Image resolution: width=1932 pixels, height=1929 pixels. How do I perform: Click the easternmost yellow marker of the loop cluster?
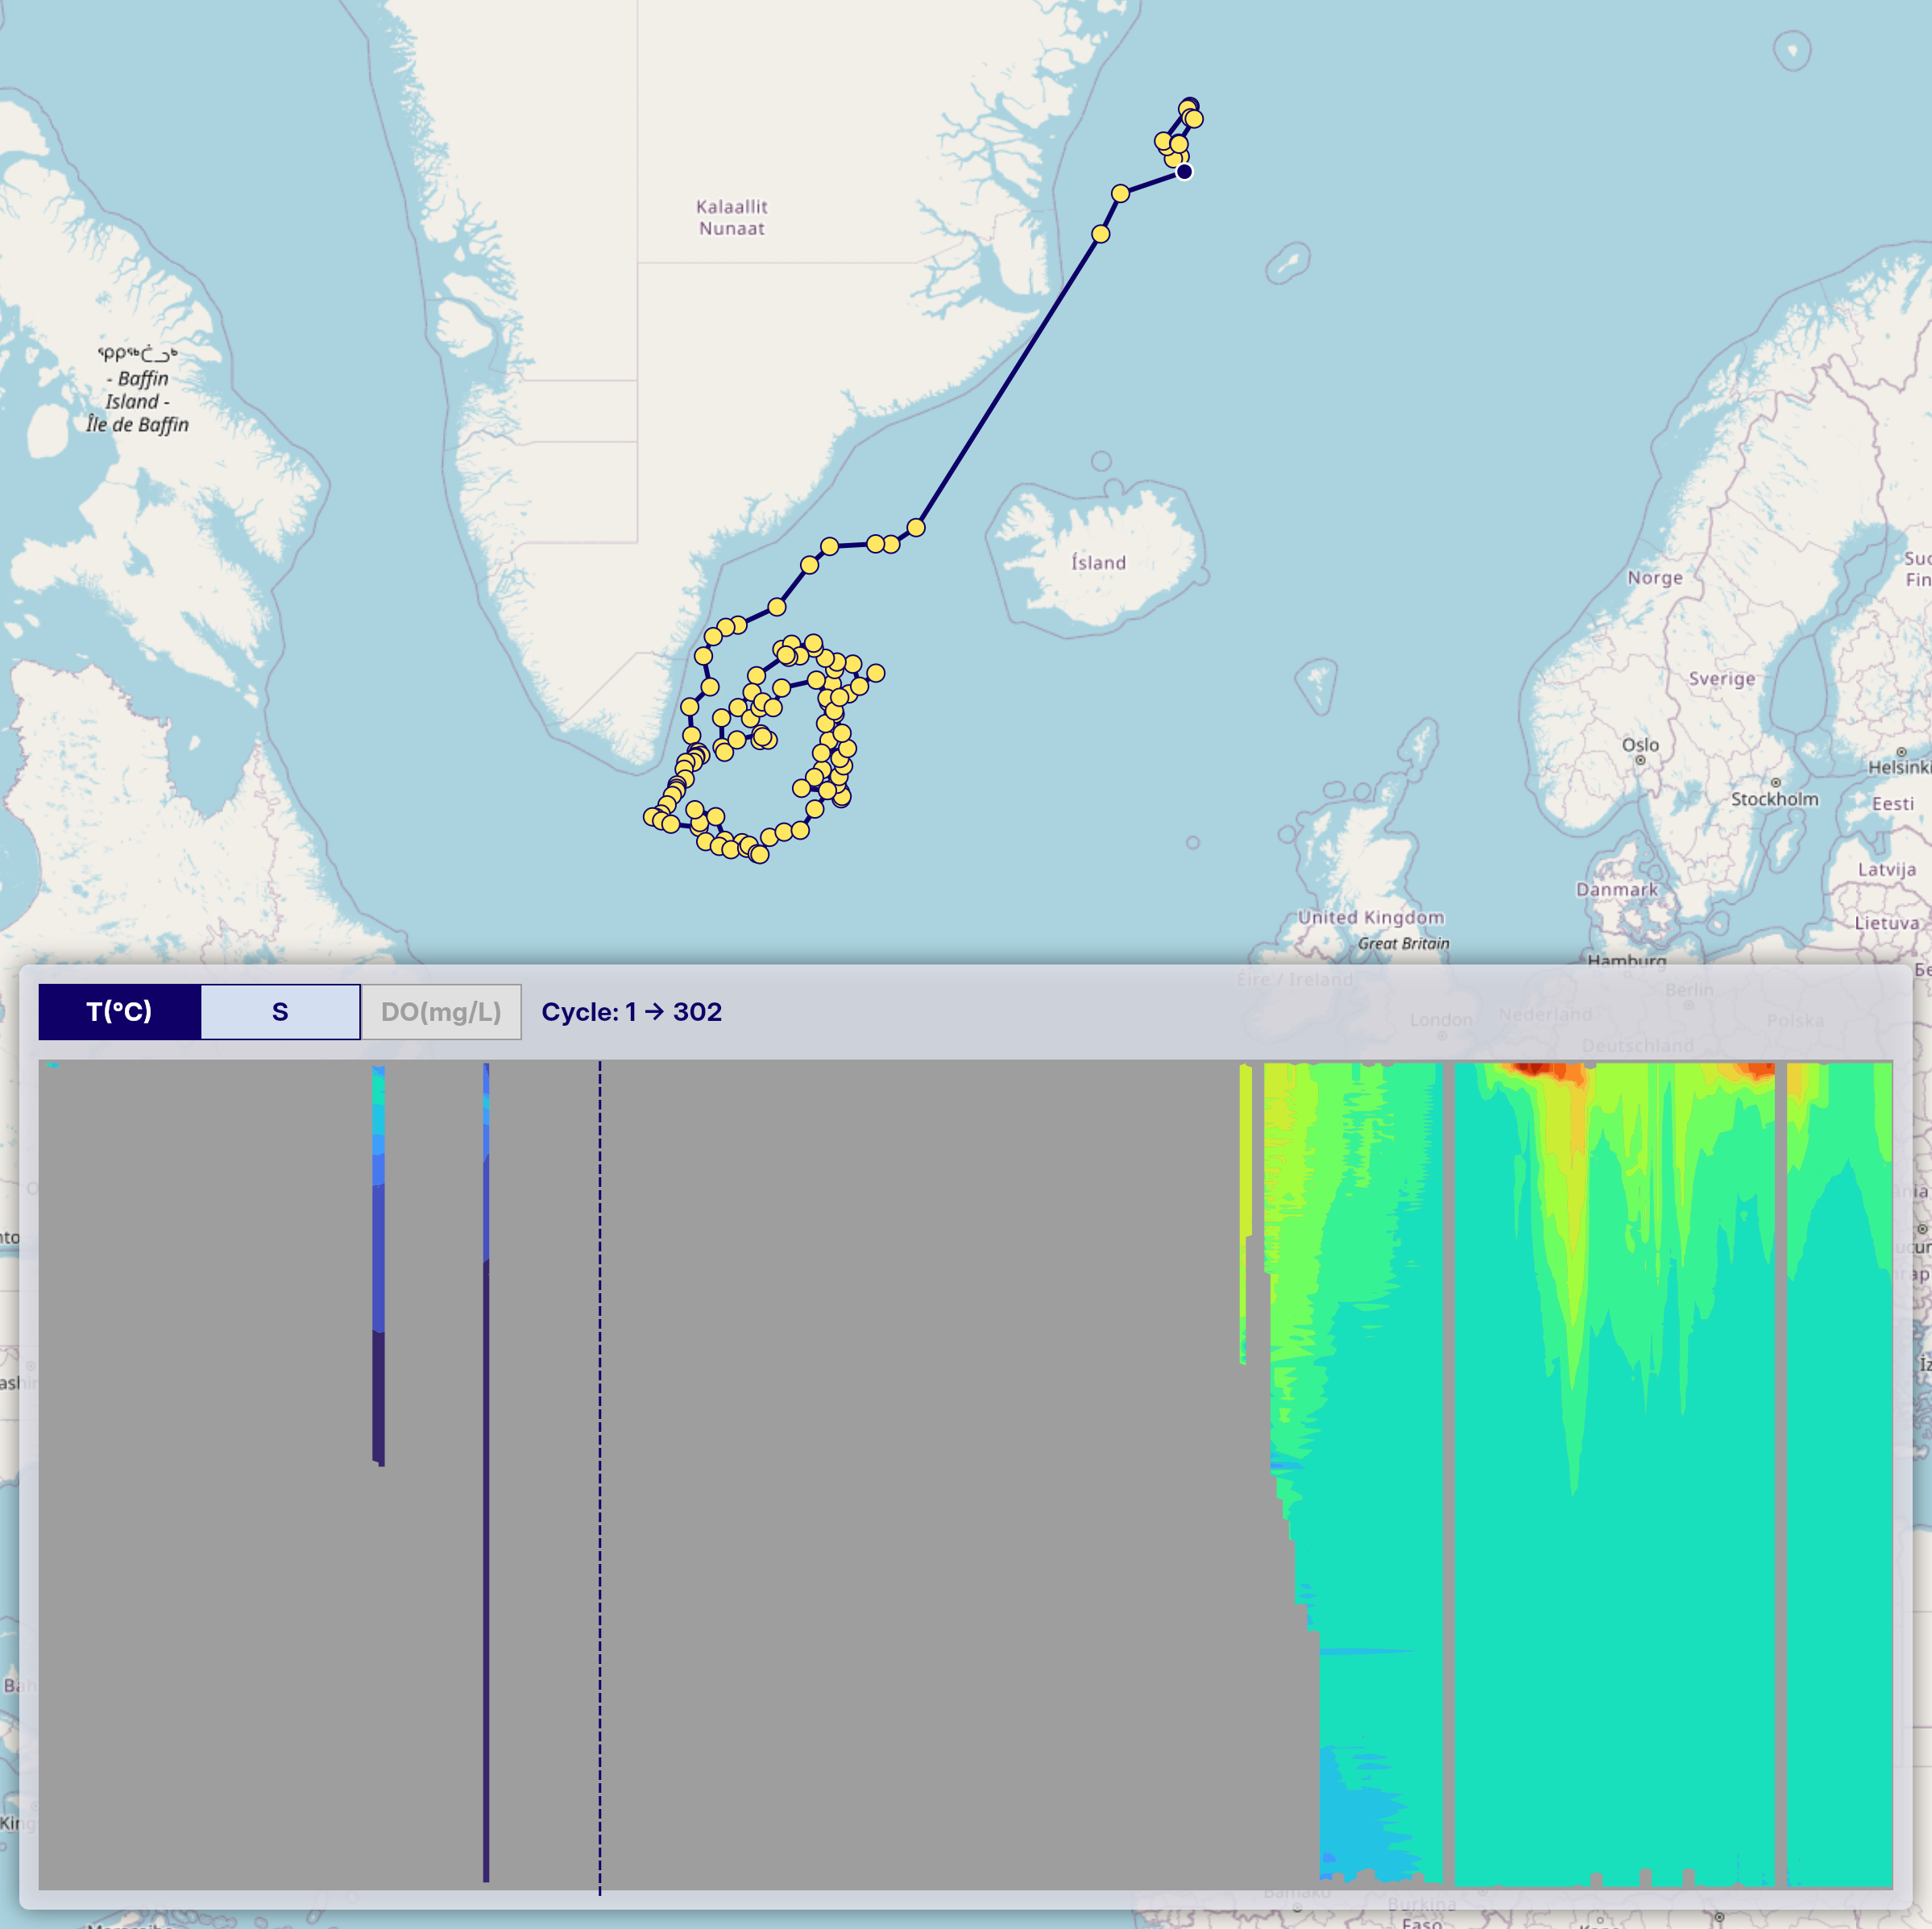[x=876, y=673]
